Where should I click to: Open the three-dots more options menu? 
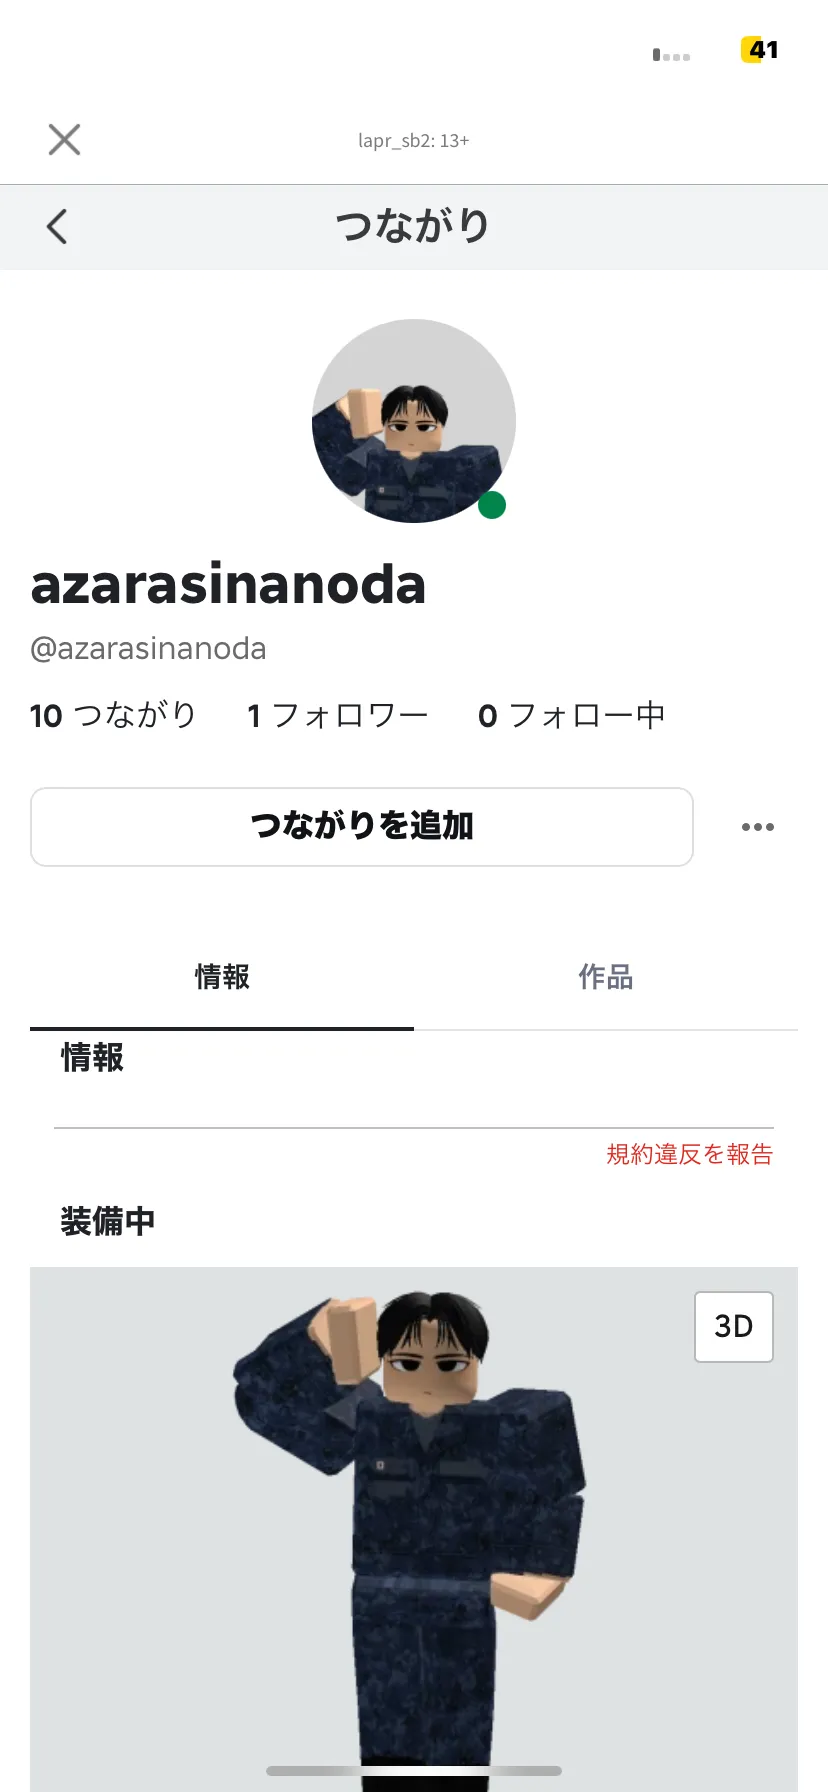click(758, 827)
